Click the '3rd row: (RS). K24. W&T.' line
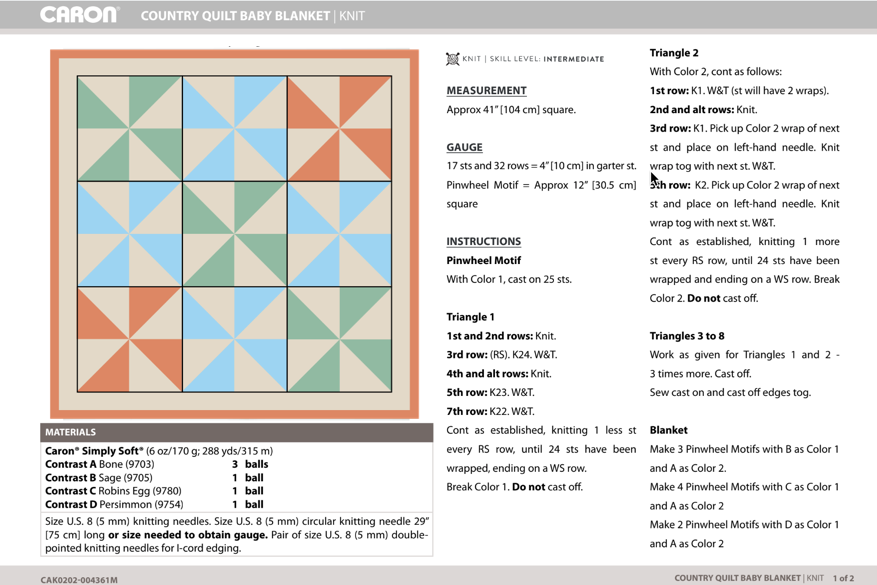 pyautogui.click(x=501, y=355)
